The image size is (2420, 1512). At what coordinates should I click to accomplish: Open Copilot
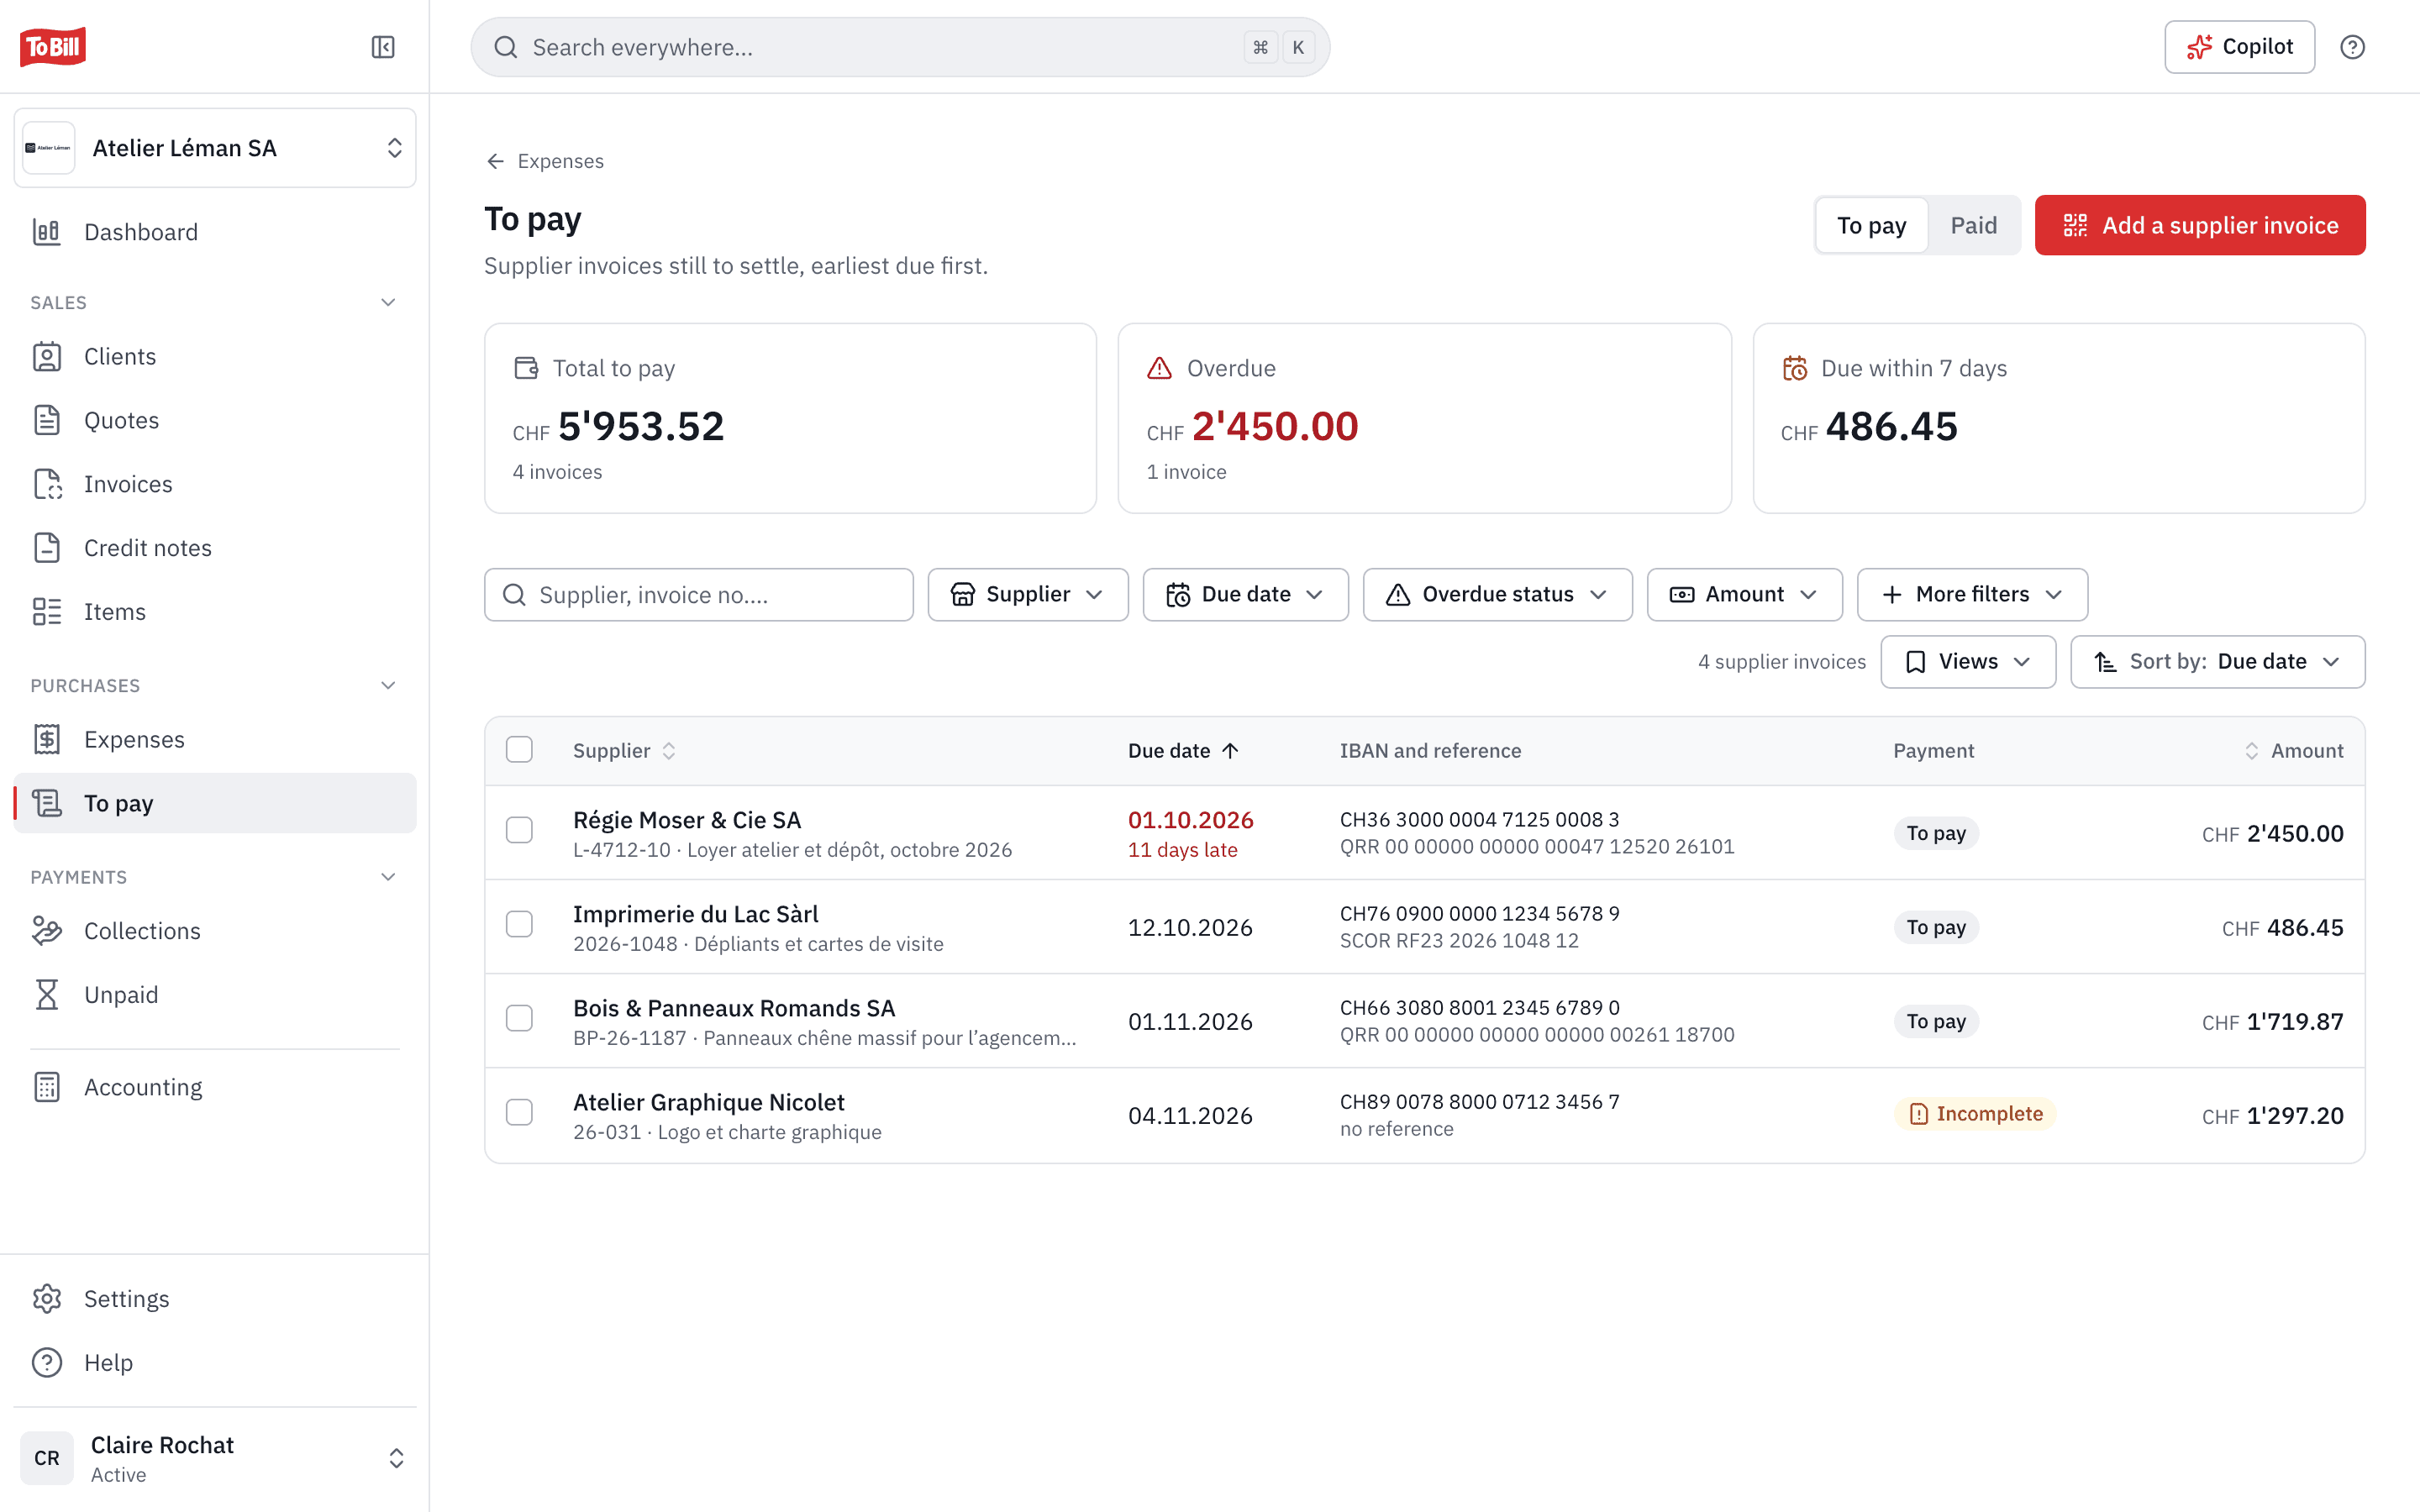2239,47
